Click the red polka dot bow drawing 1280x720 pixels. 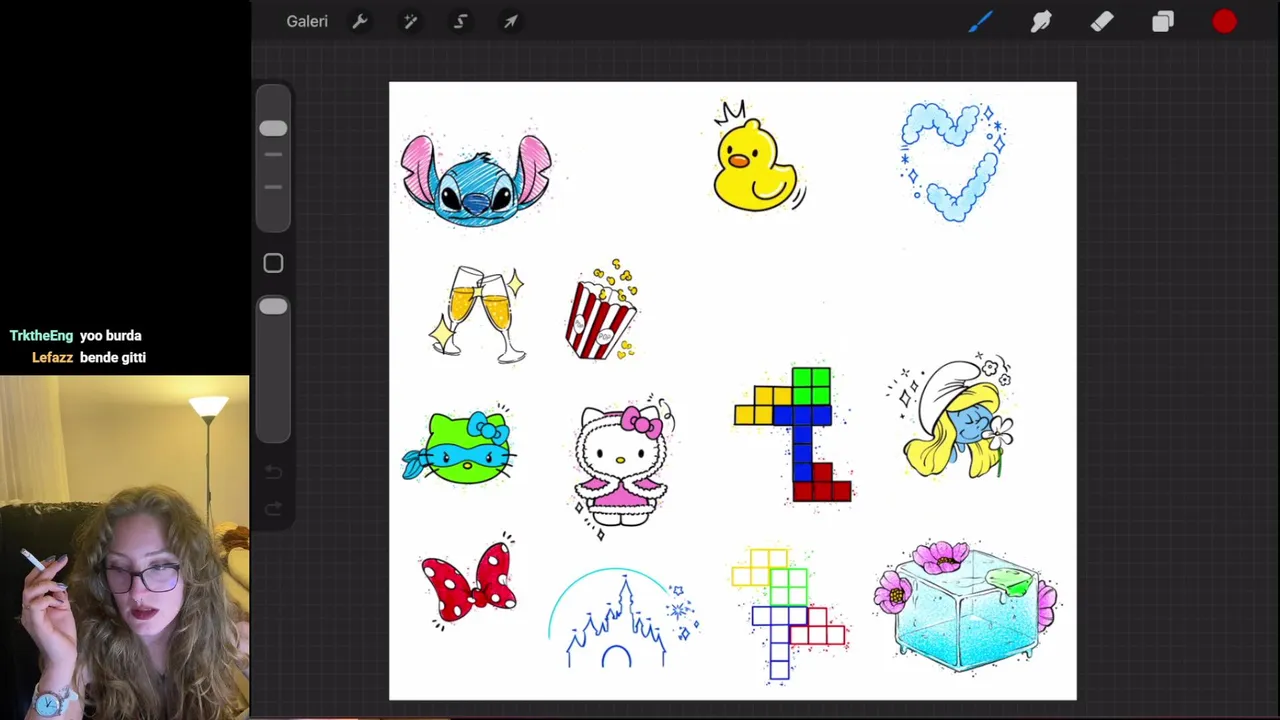(x=468, y=582)
